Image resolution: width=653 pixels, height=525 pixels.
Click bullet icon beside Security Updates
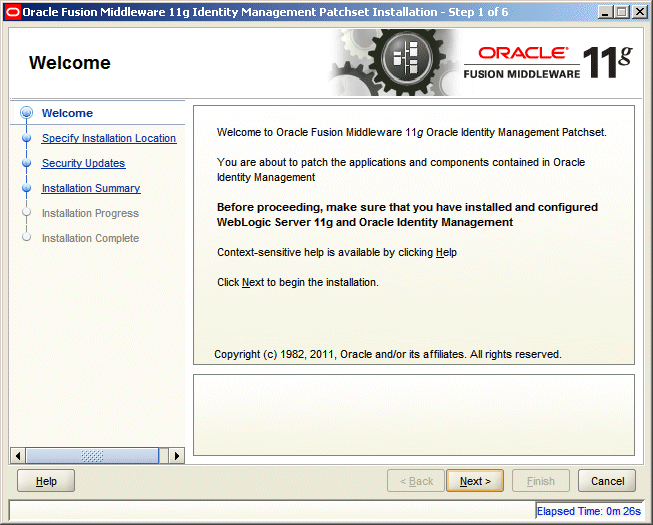tap(26, 163)
